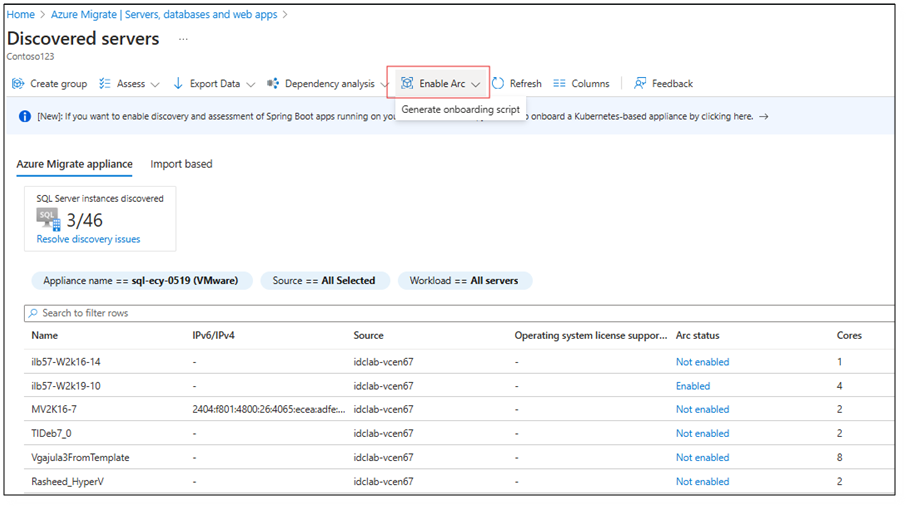Click Not enabled for Rasheed_HyperV
The width and height of the screenshot is (911, 511).
click(x=702, y=481)
